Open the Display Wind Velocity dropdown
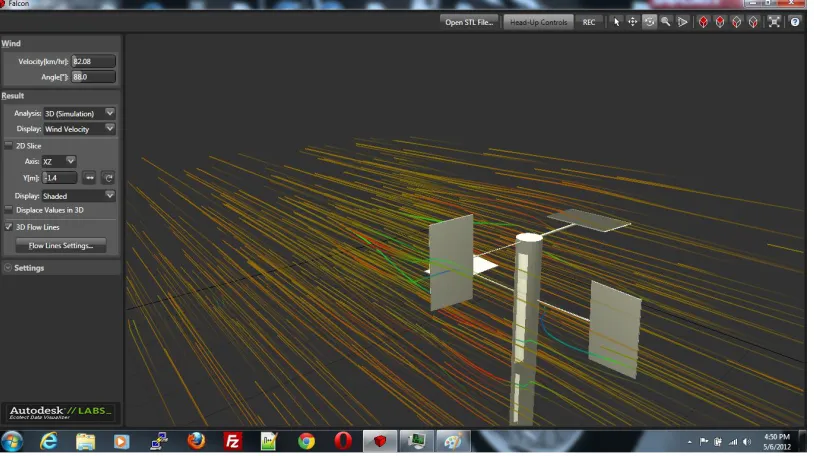The image size is (814, 456). click(x=79, y=130)
